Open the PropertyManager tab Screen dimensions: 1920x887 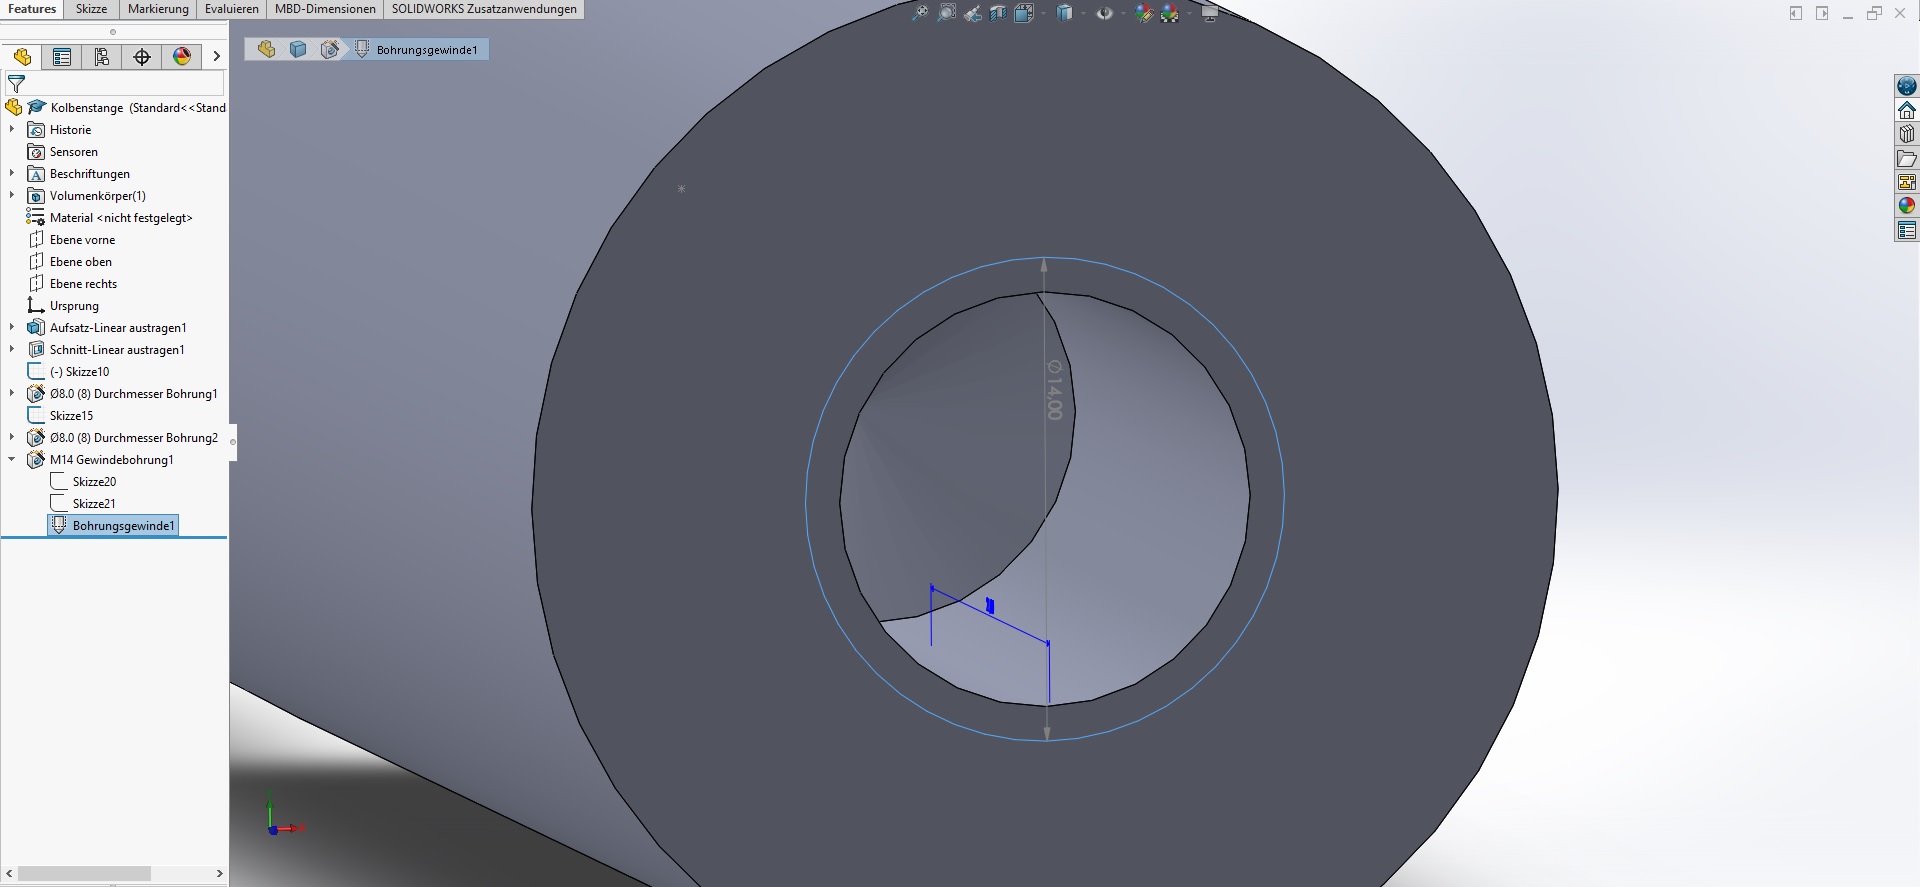pos(62,57)
